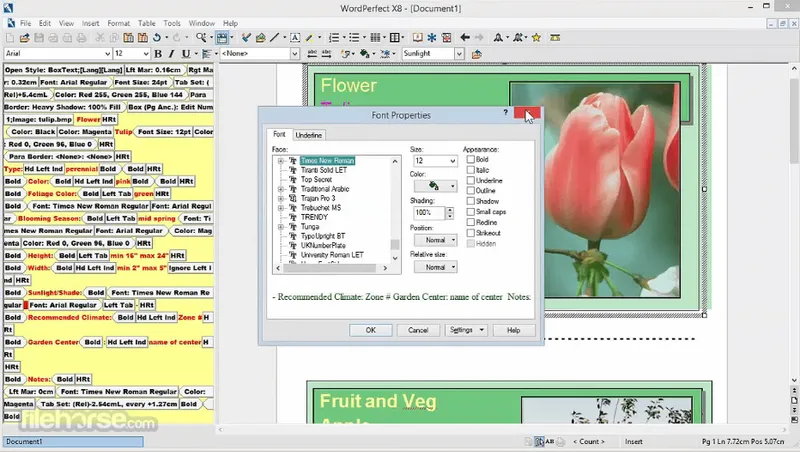Screen dimensions: 800x452
Task: Click the folder icon beside Sunlight box
Action: tap(477, 54)
